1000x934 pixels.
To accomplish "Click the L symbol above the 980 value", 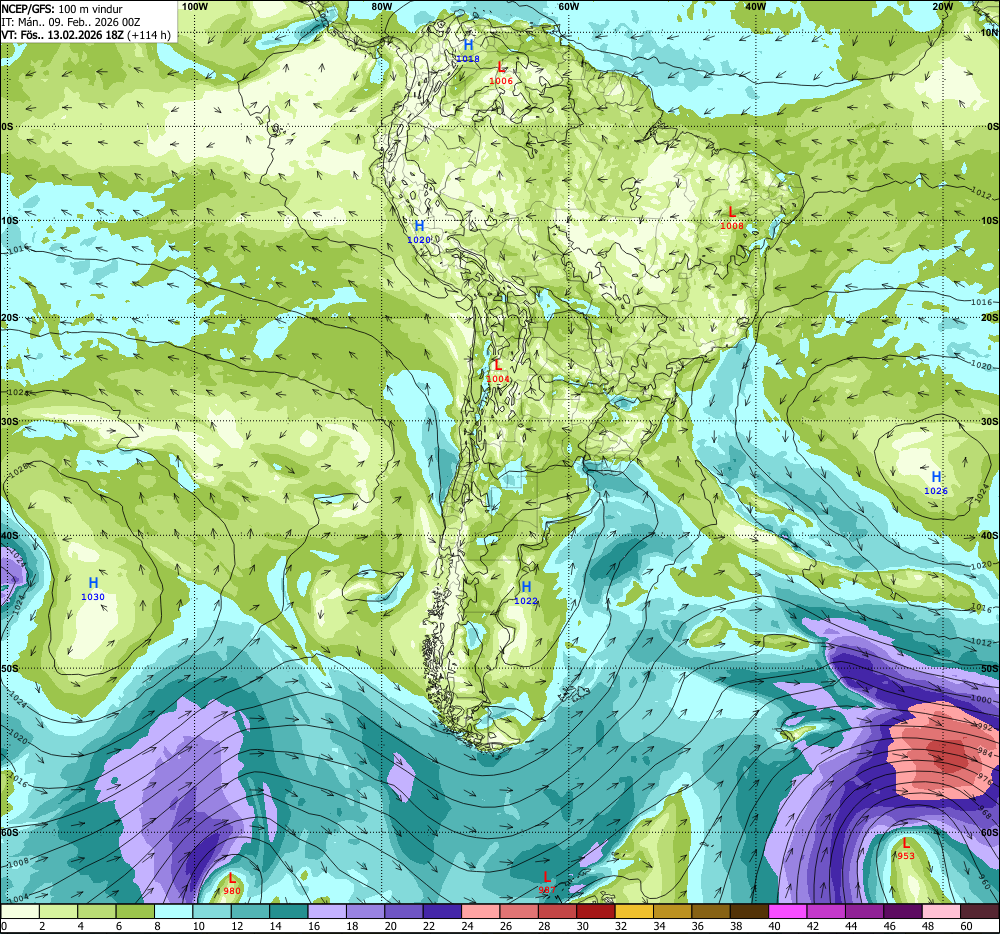I will (232, 879).
